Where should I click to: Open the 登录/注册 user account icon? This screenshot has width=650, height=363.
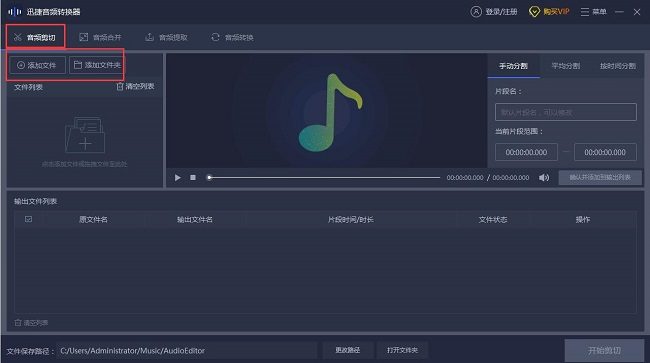coord(476,12)
